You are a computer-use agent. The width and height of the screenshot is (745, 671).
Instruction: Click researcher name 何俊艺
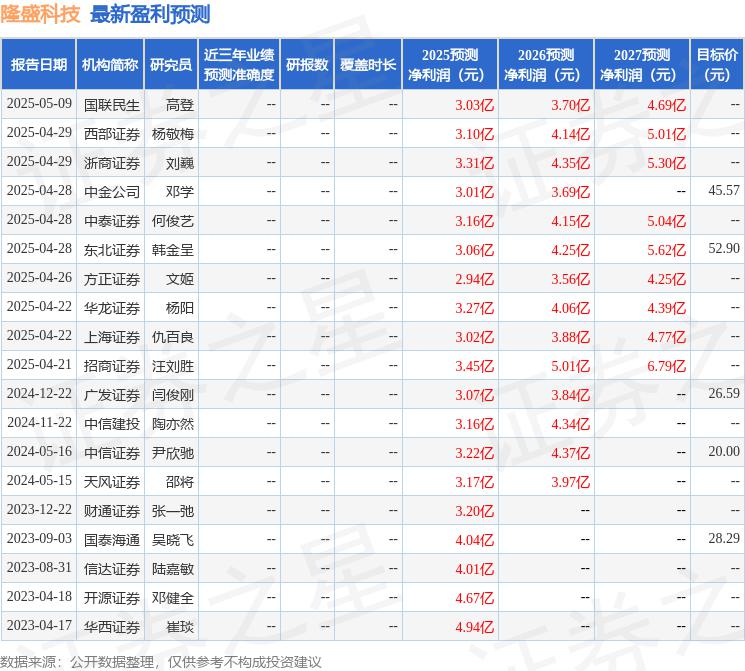click(172, 221)
